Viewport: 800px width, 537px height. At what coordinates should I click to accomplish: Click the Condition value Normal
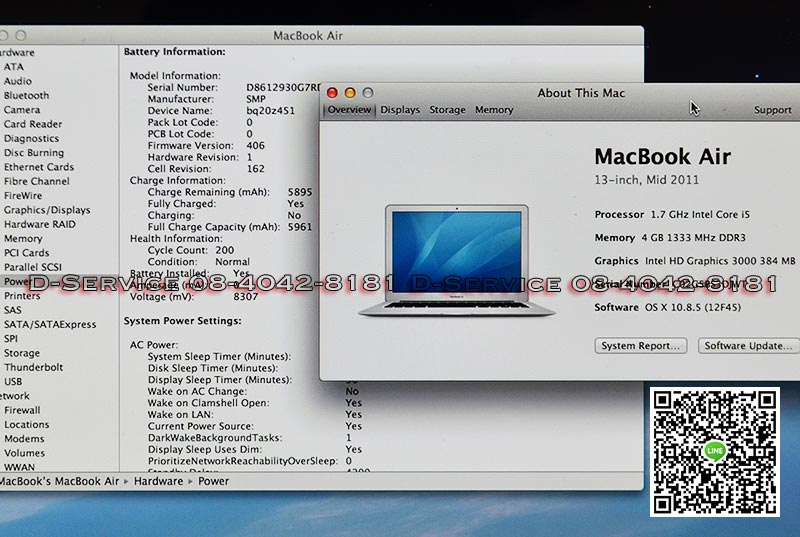232,262
